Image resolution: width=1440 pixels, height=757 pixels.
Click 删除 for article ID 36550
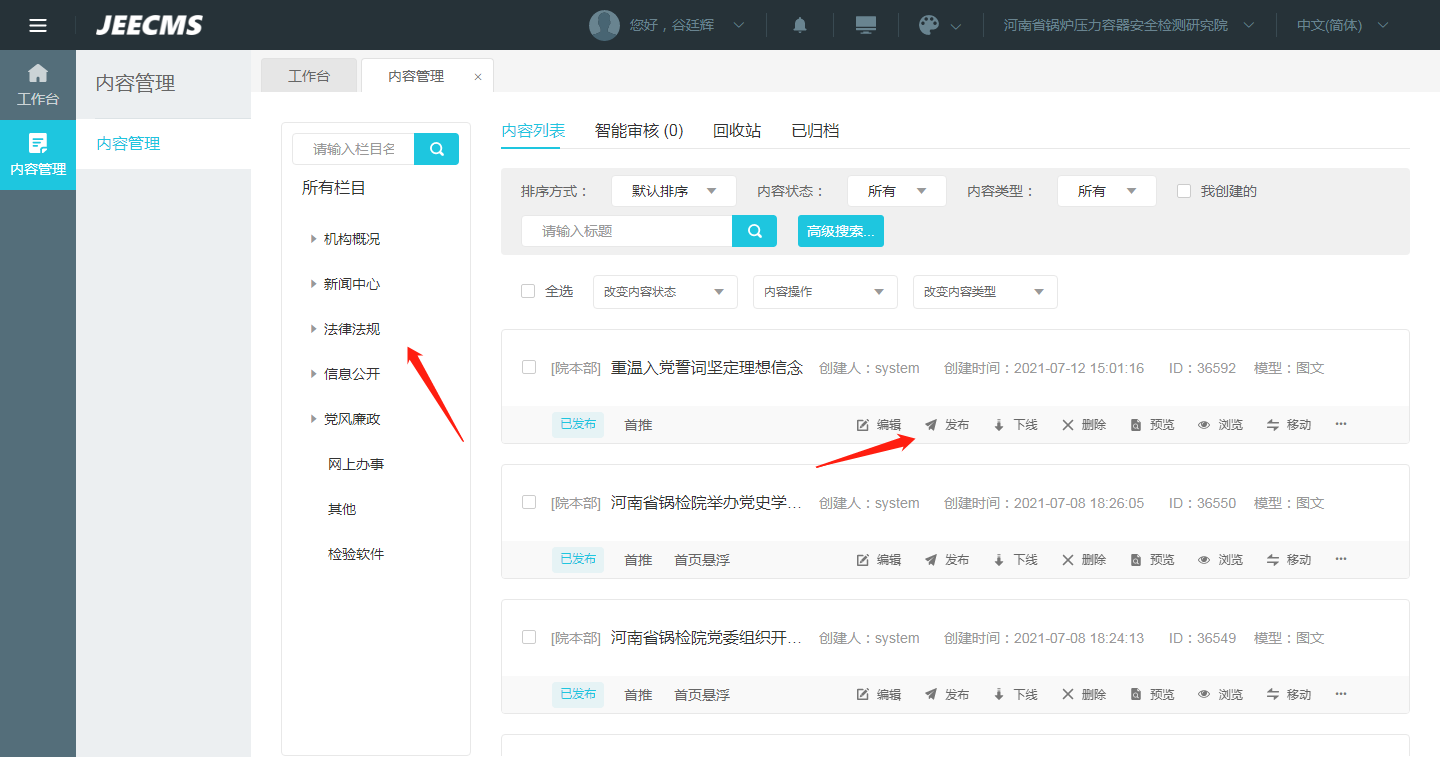(1084, 560)
